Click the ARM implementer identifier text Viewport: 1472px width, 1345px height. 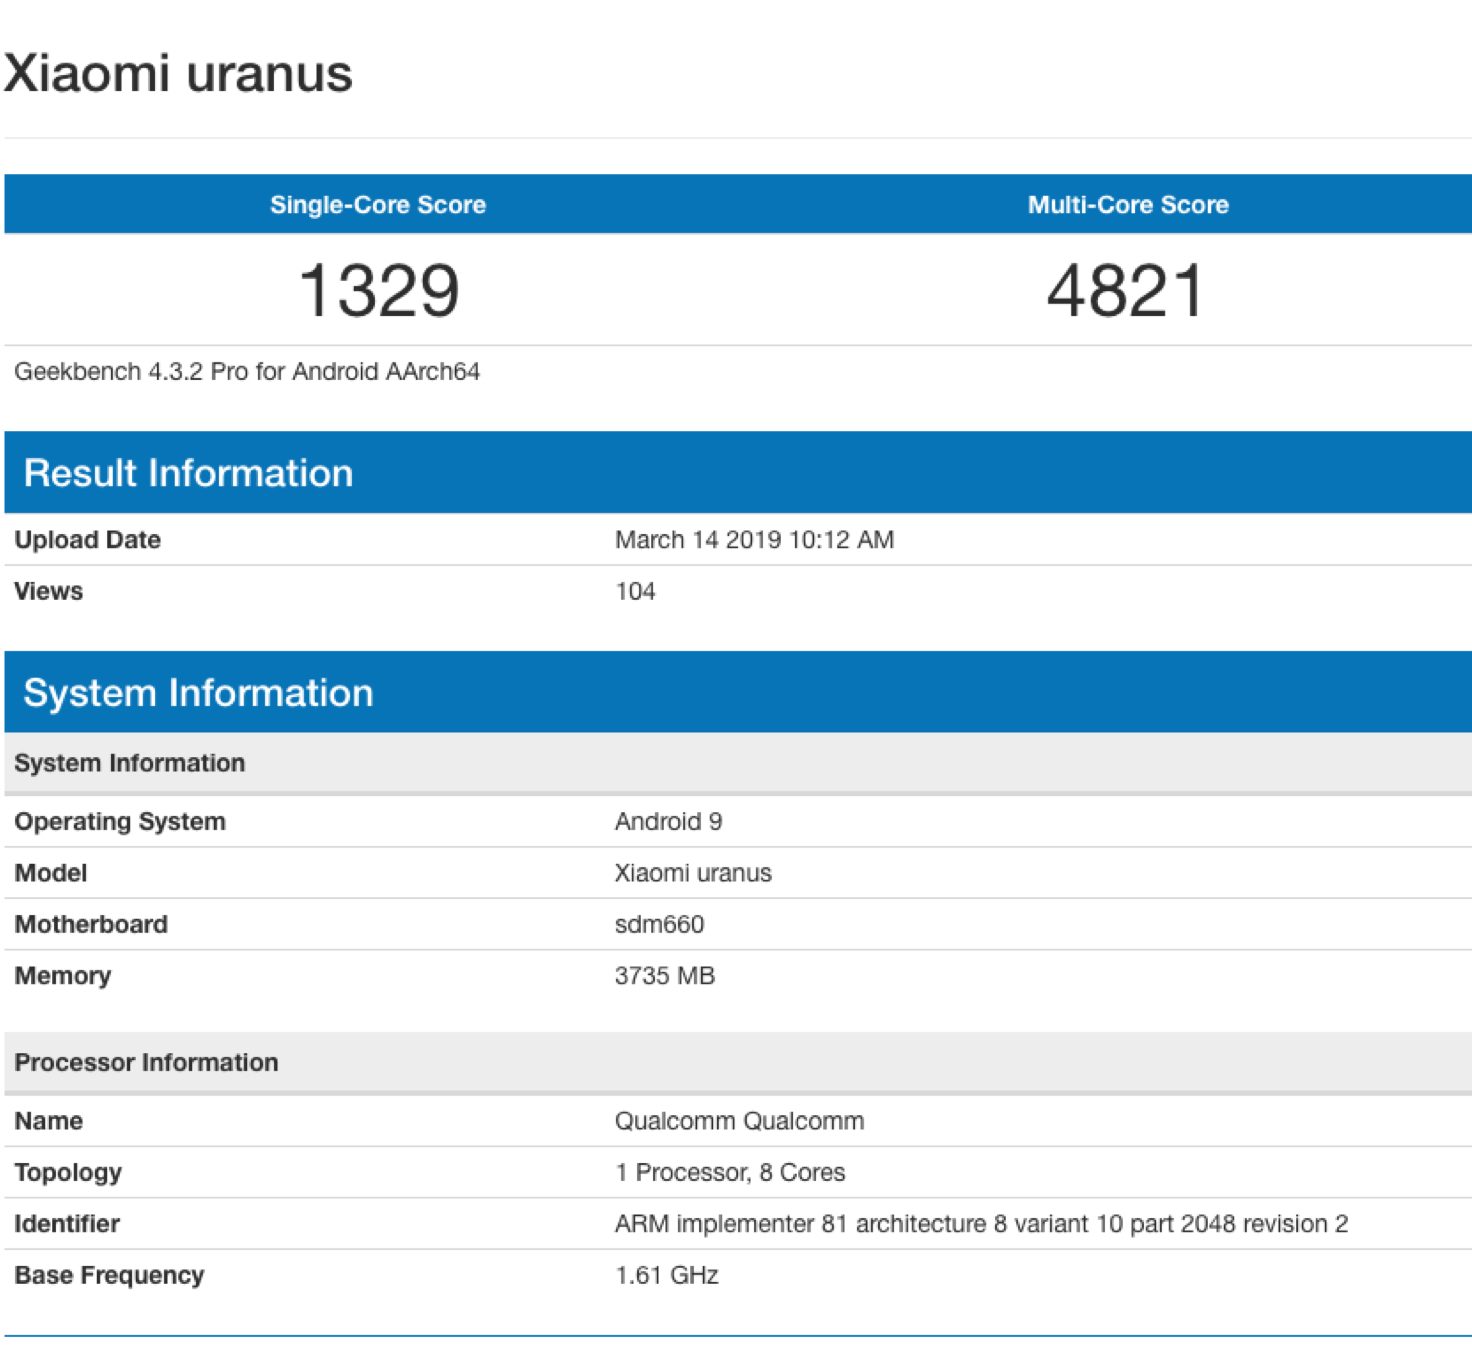981,1224
